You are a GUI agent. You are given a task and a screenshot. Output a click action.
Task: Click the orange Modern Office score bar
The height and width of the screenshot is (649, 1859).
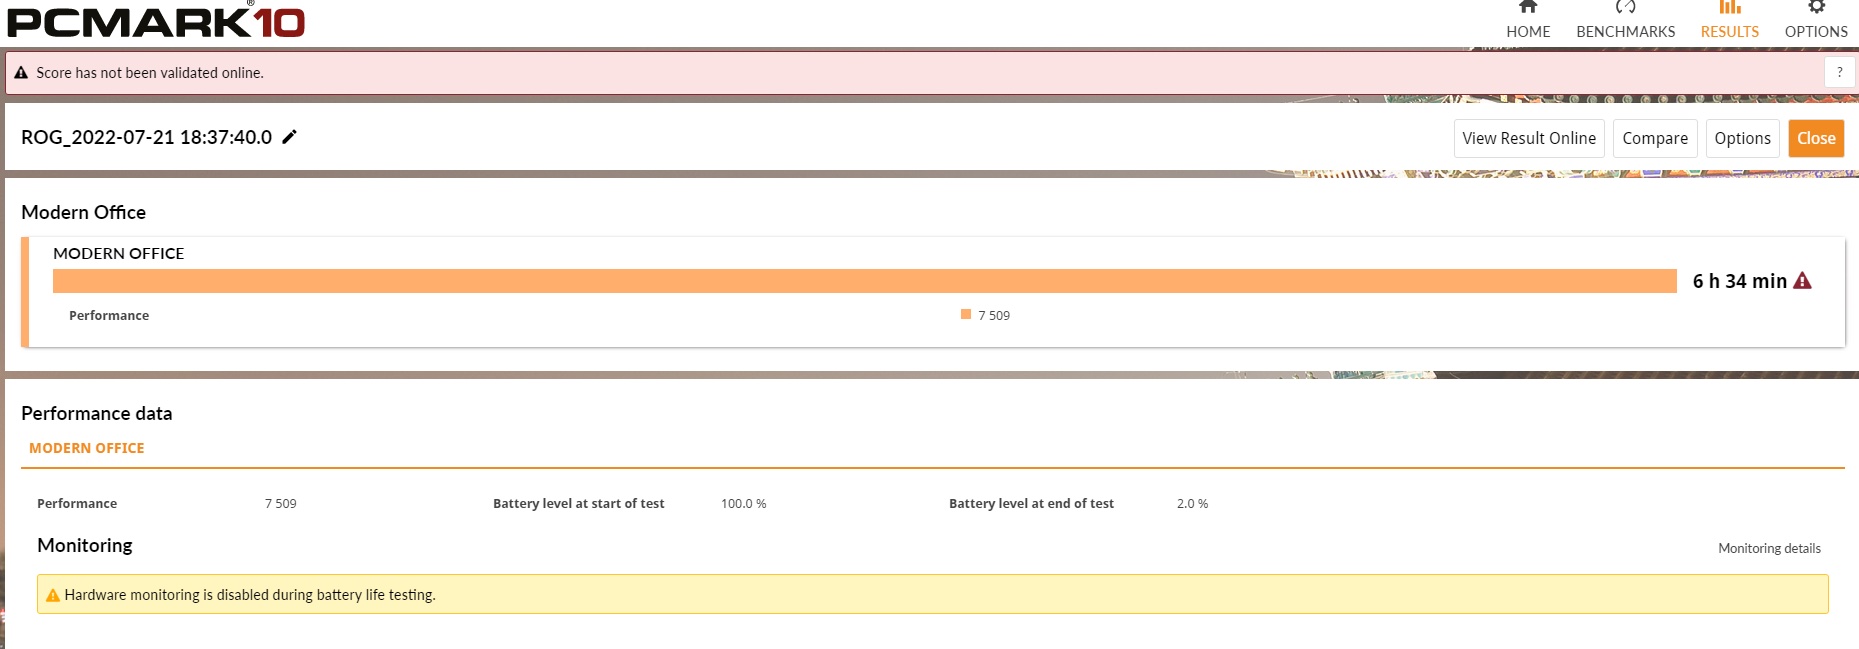click(864, 281)
